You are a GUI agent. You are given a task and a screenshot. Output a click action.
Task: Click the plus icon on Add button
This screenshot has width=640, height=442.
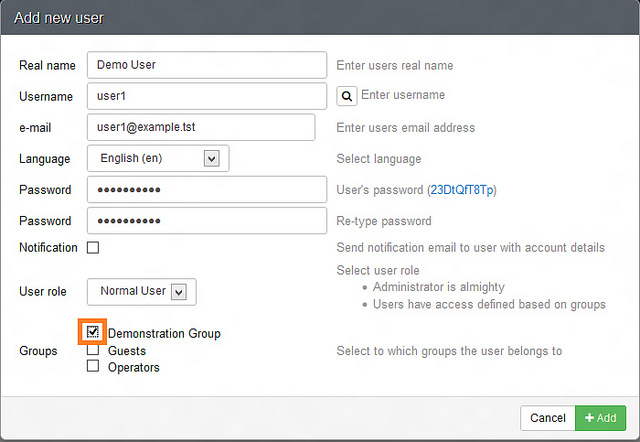pyautogui.click(x=589, y=418)
